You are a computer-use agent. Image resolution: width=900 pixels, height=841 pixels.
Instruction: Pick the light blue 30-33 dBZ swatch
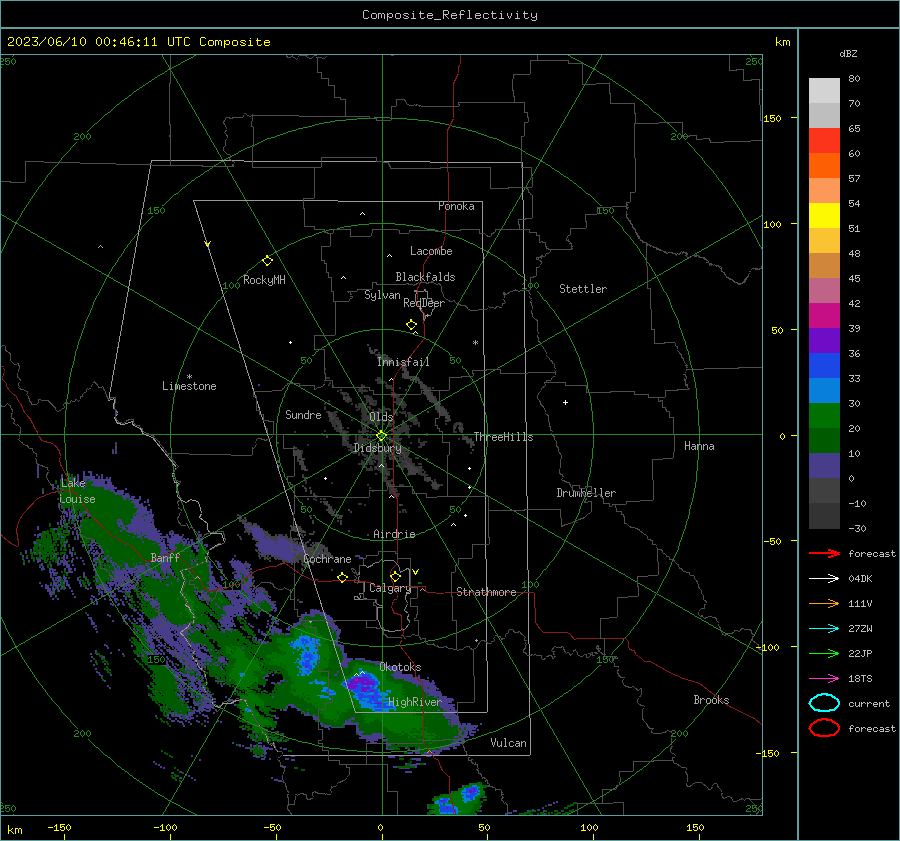(x=824, y=390)
